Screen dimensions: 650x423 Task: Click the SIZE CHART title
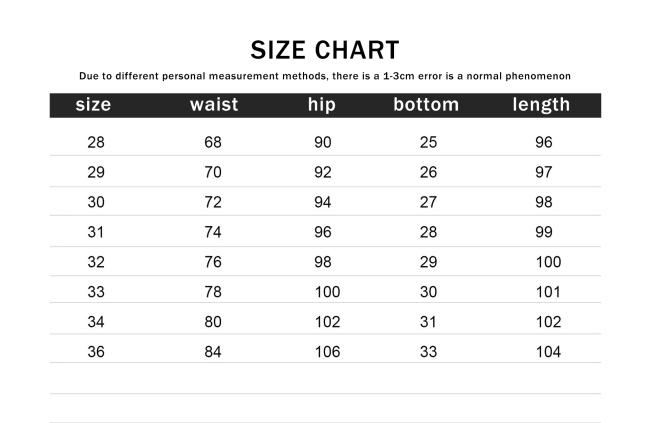[325, 50]
